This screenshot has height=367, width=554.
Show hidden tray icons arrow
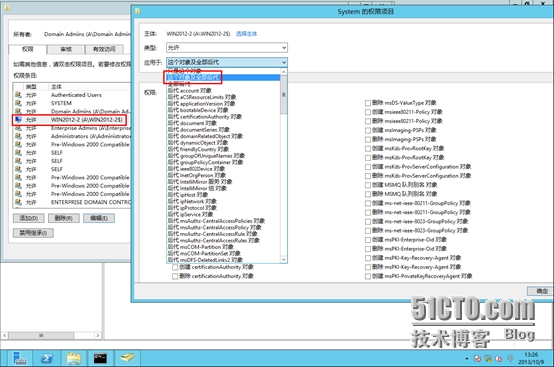click(467, 359)
